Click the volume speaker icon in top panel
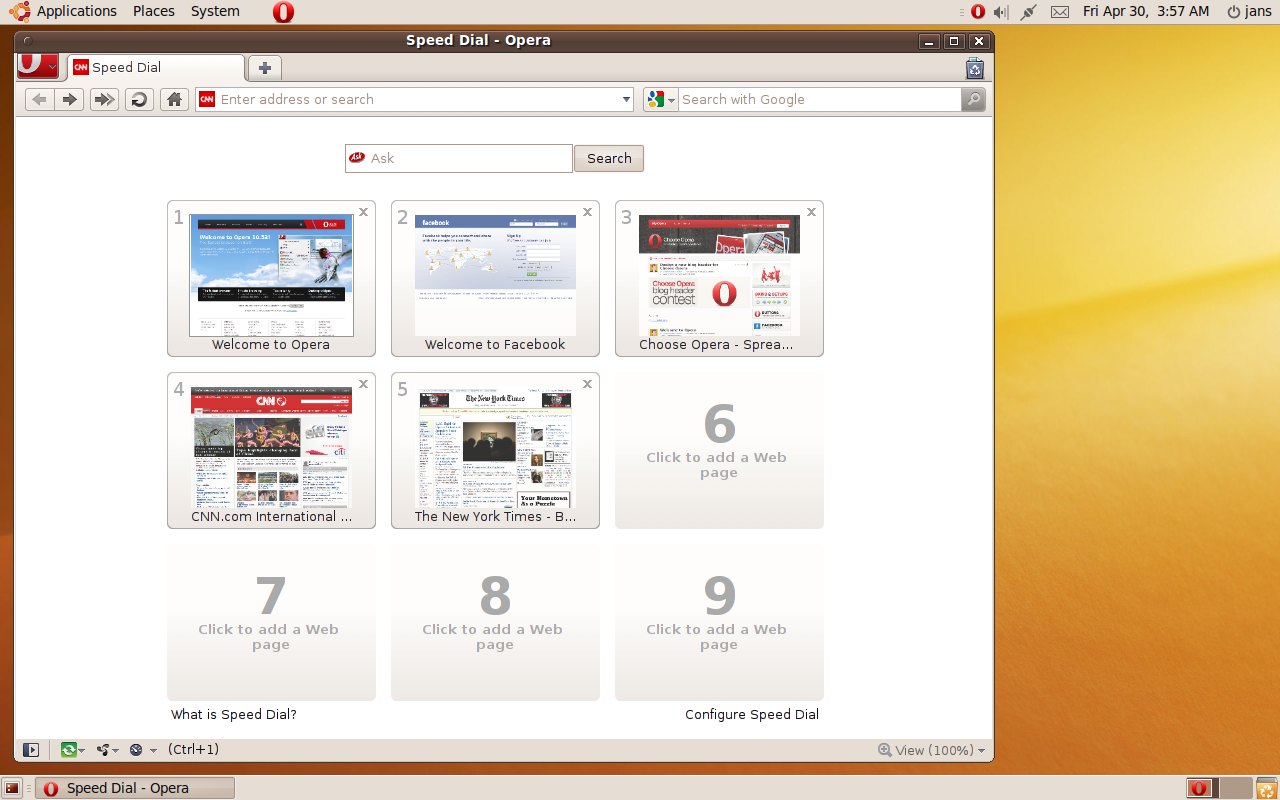 [1001, 11]
